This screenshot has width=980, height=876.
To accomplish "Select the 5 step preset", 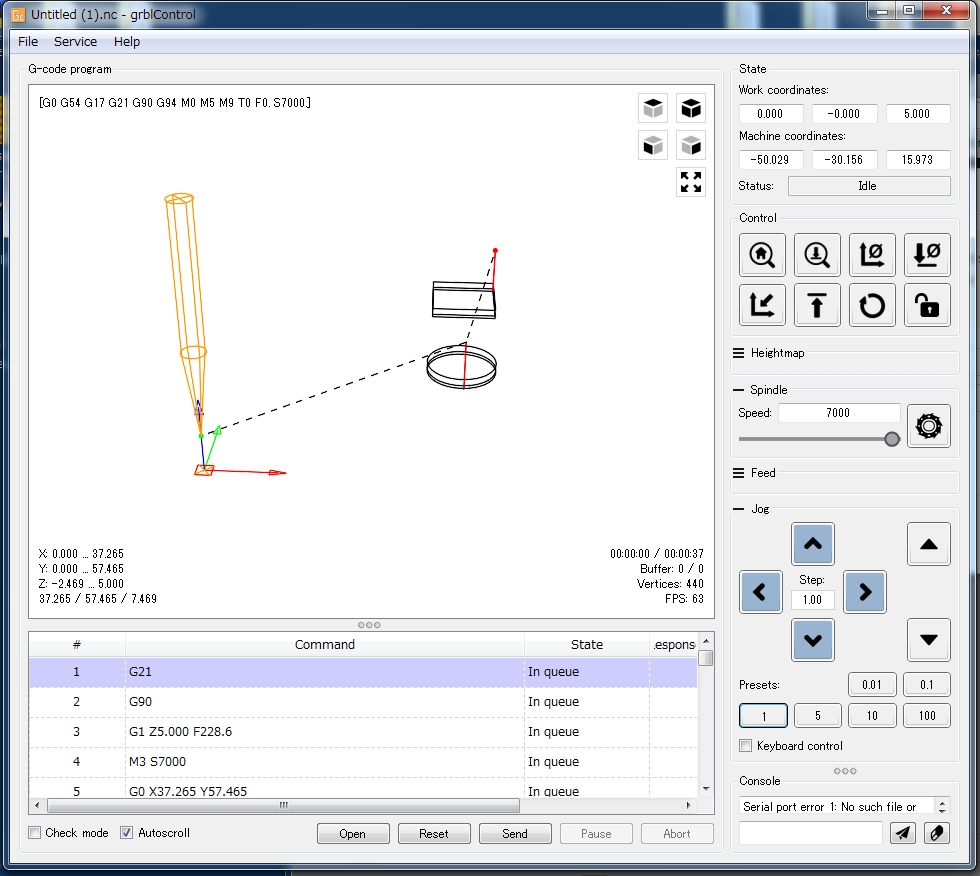I will coord(818,715).
